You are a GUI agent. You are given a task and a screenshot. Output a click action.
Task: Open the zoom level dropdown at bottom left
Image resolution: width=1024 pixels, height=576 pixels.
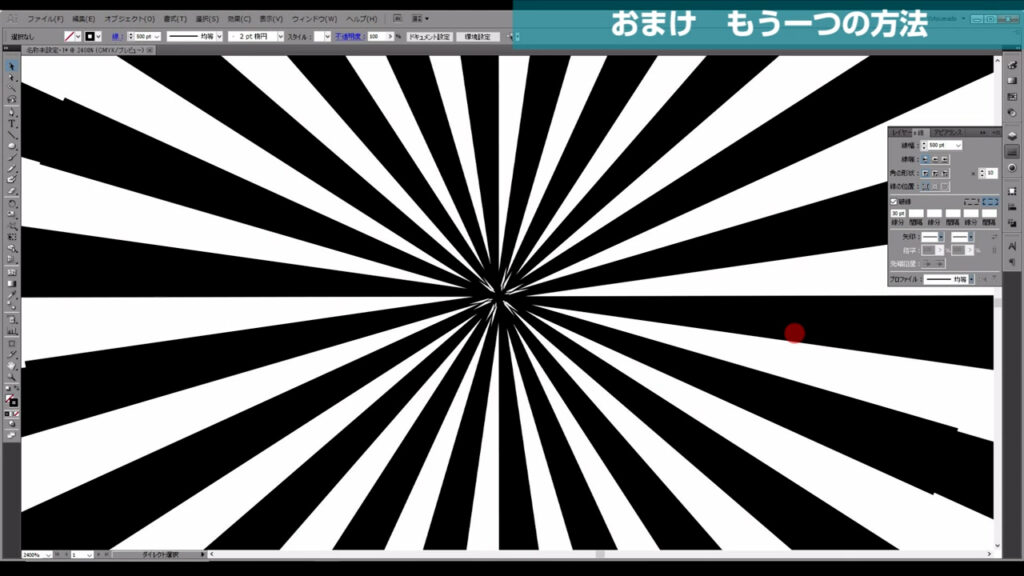(x=46, y=557)
